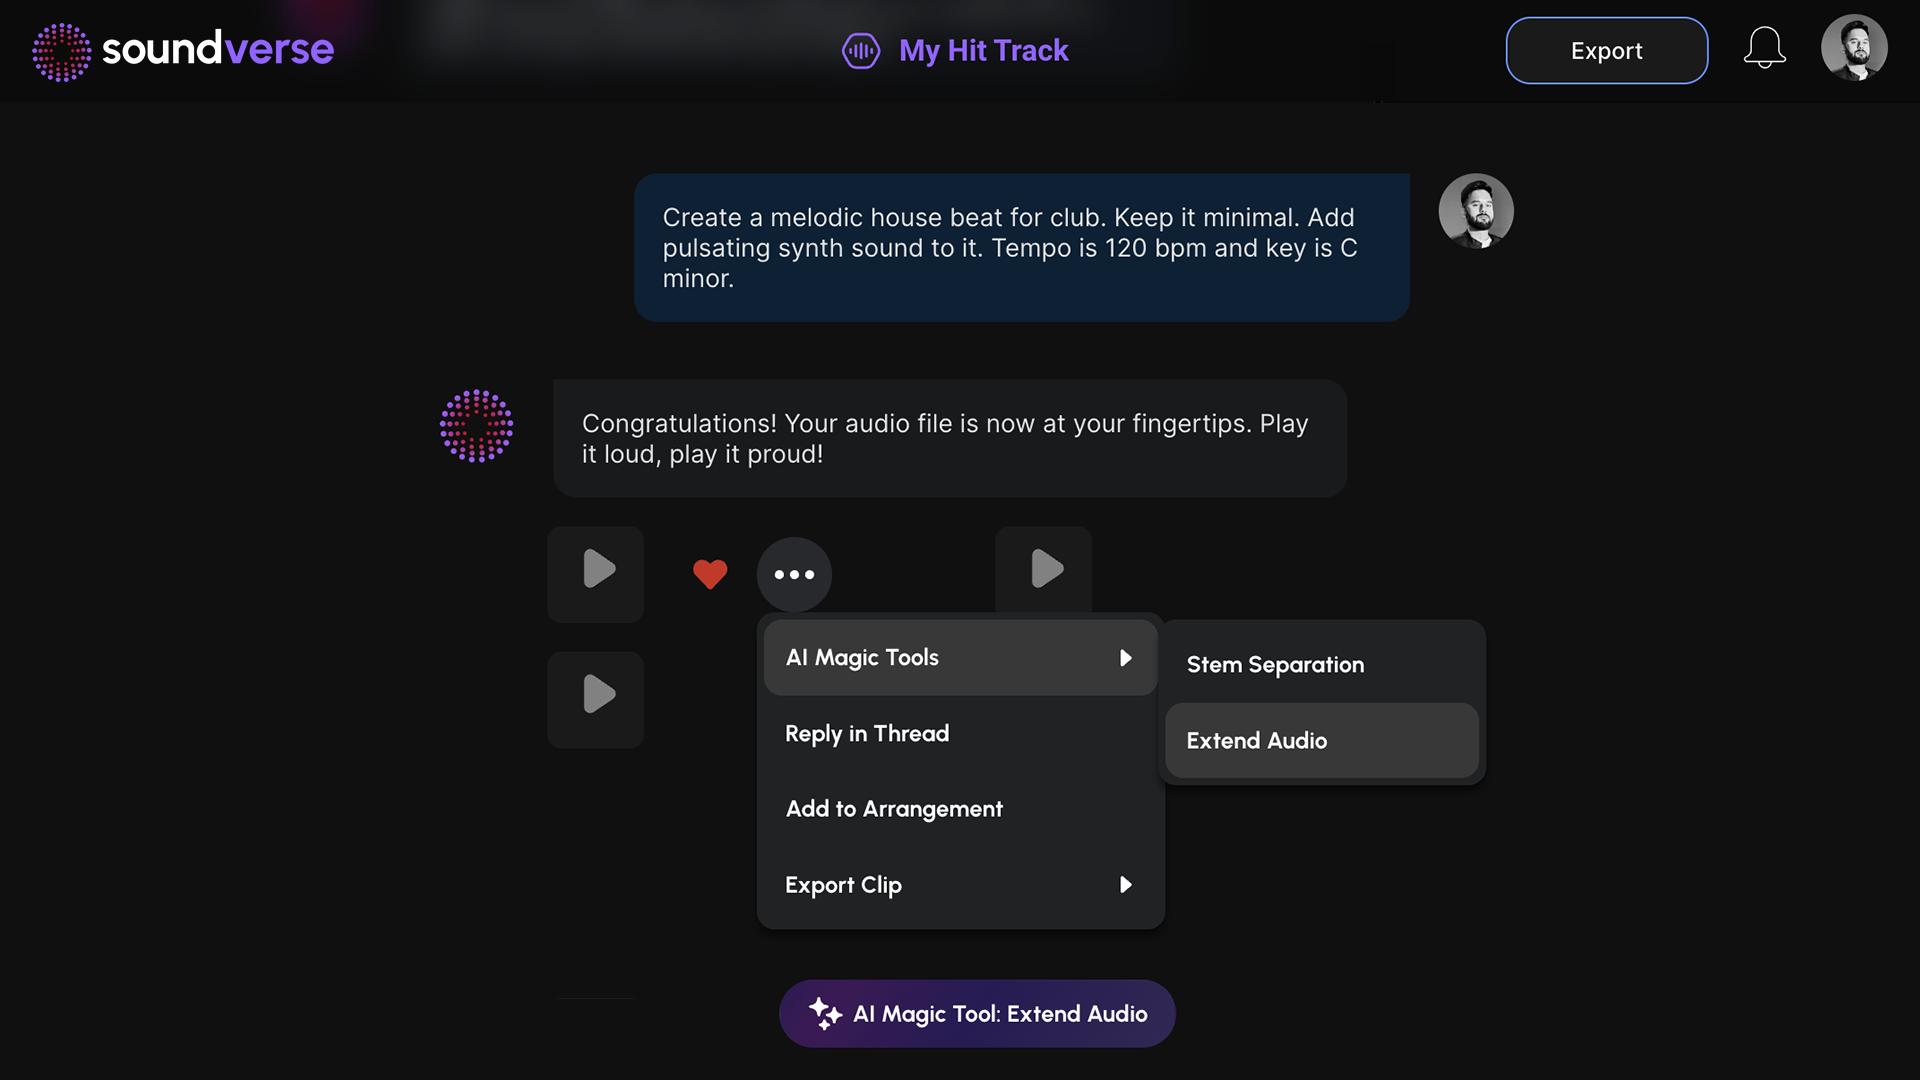Expand the AI Magic Tools submenu
1920x1080 pixels.
point(959,657)
